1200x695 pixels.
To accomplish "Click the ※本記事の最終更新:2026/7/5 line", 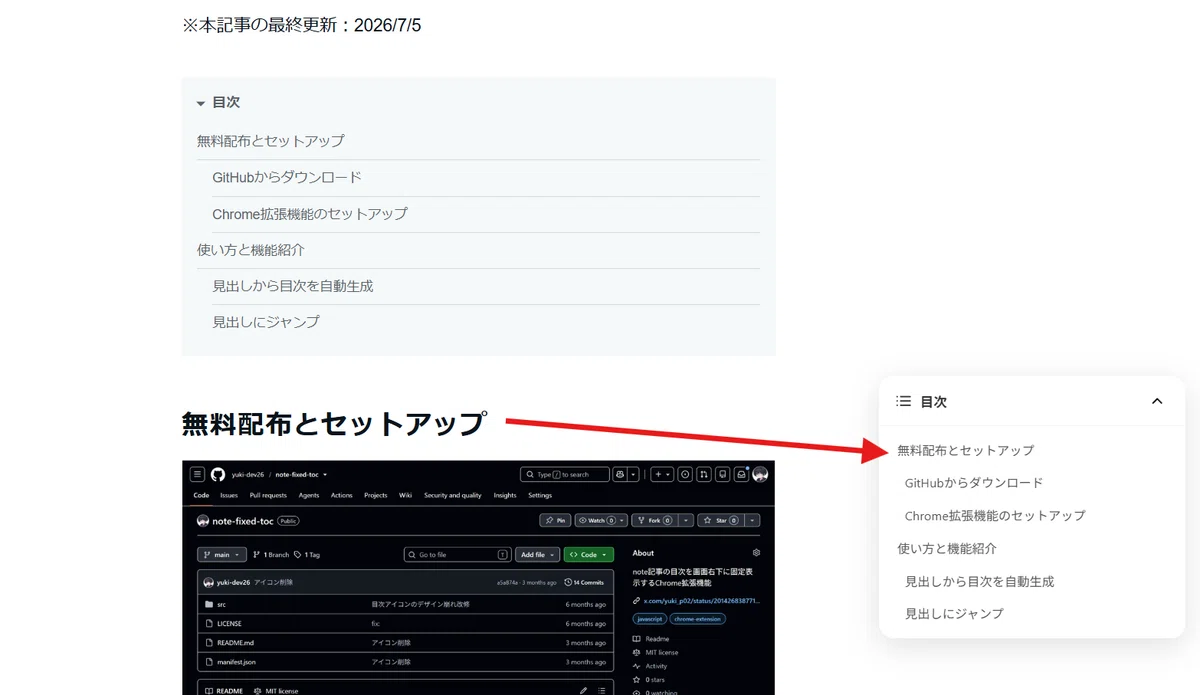I will pyautogui.click(x=302, y=25).
